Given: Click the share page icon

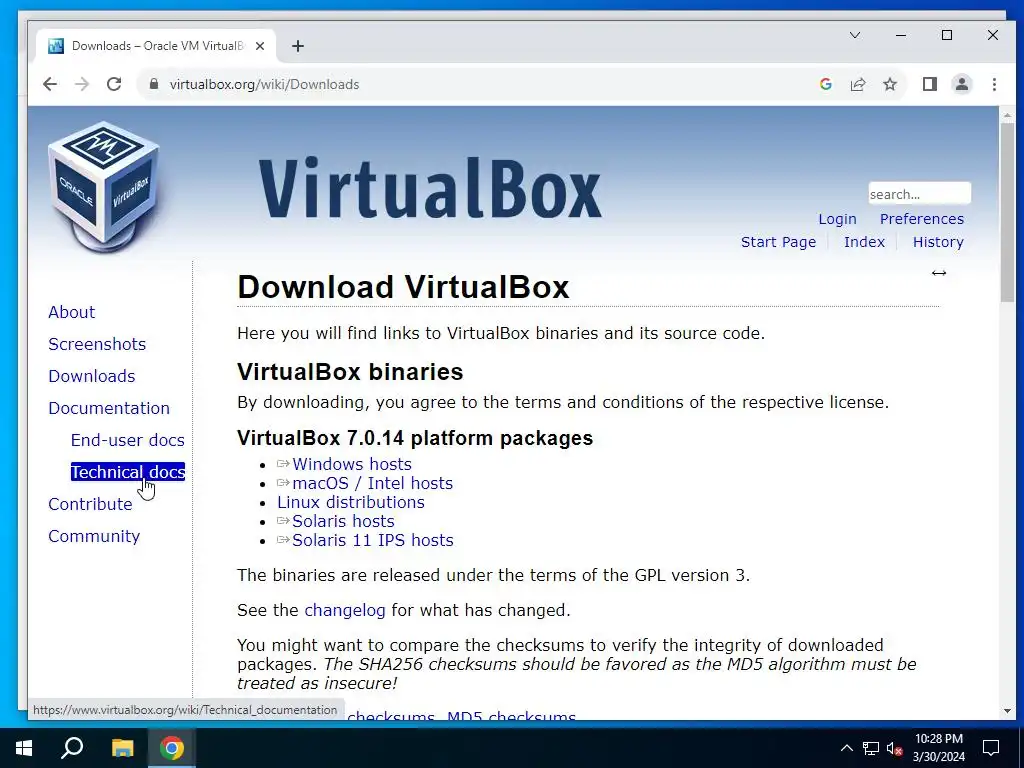Looking at the screenshot, I should click(x=857, y=84).
